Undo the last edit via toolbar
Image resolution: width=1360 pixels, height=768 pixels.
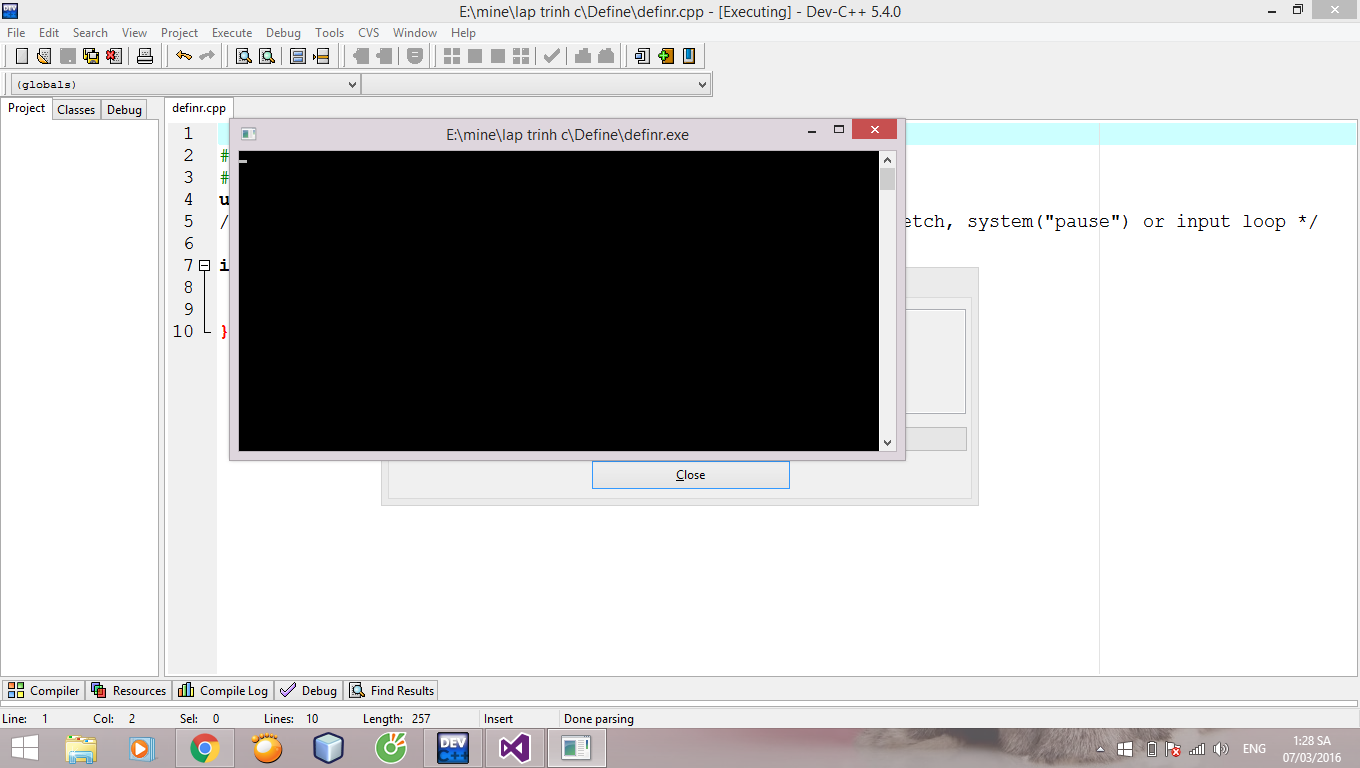point(184,56)
